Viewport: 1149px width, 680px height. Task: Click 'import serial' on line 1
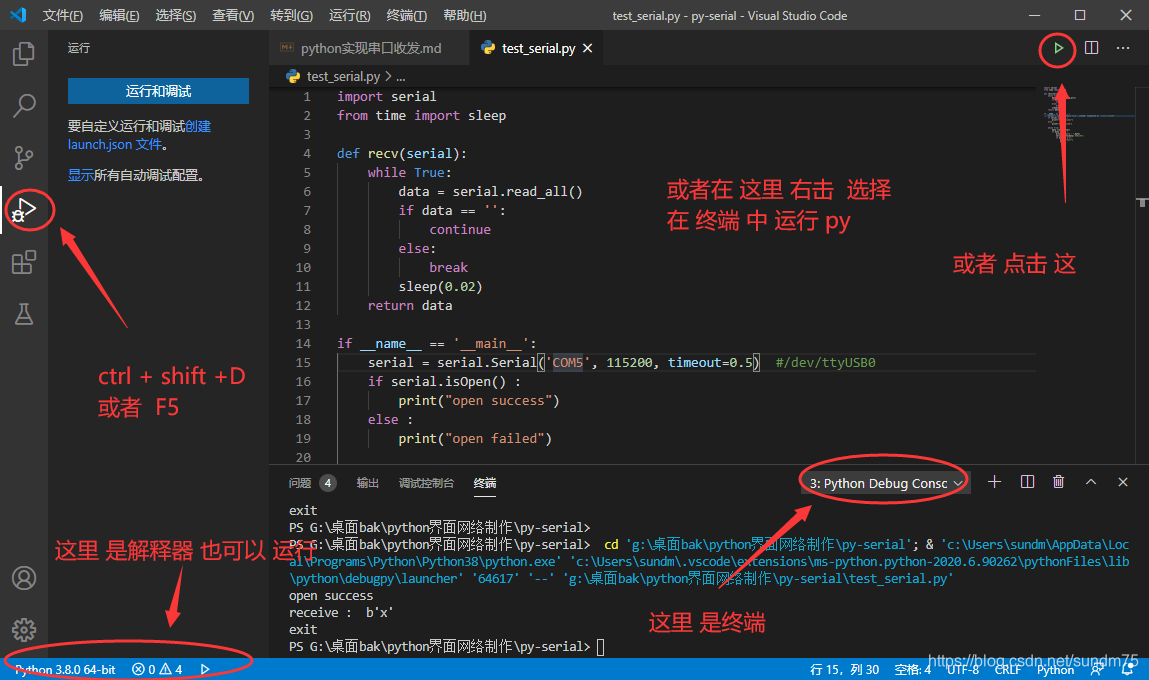click(x=386, y=96)
